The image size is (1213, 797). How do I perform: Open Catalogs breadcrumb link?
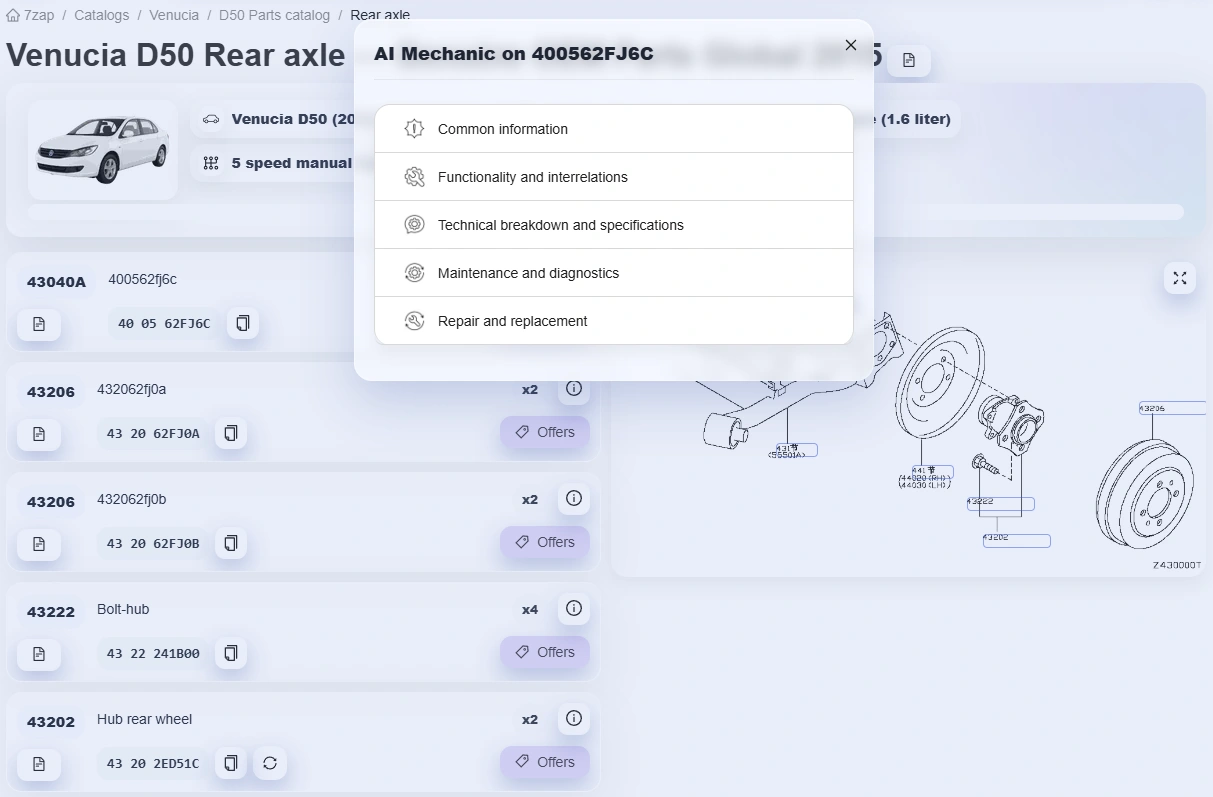pos(101,15)
